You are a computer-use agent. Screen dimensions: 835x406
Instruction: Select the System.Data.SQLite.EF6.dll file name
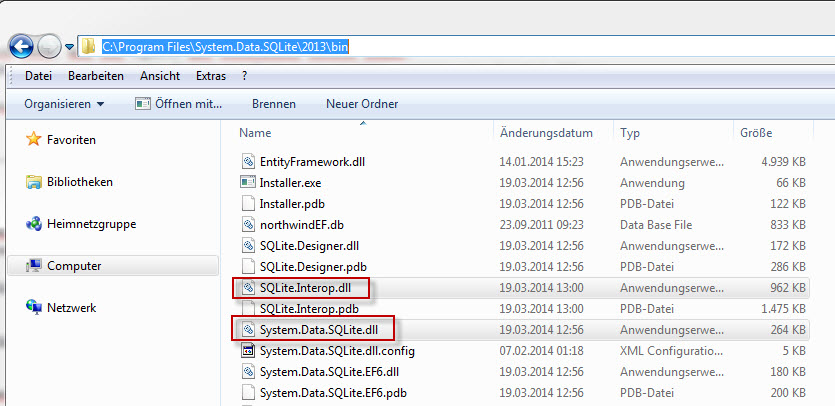coord(329,371)
